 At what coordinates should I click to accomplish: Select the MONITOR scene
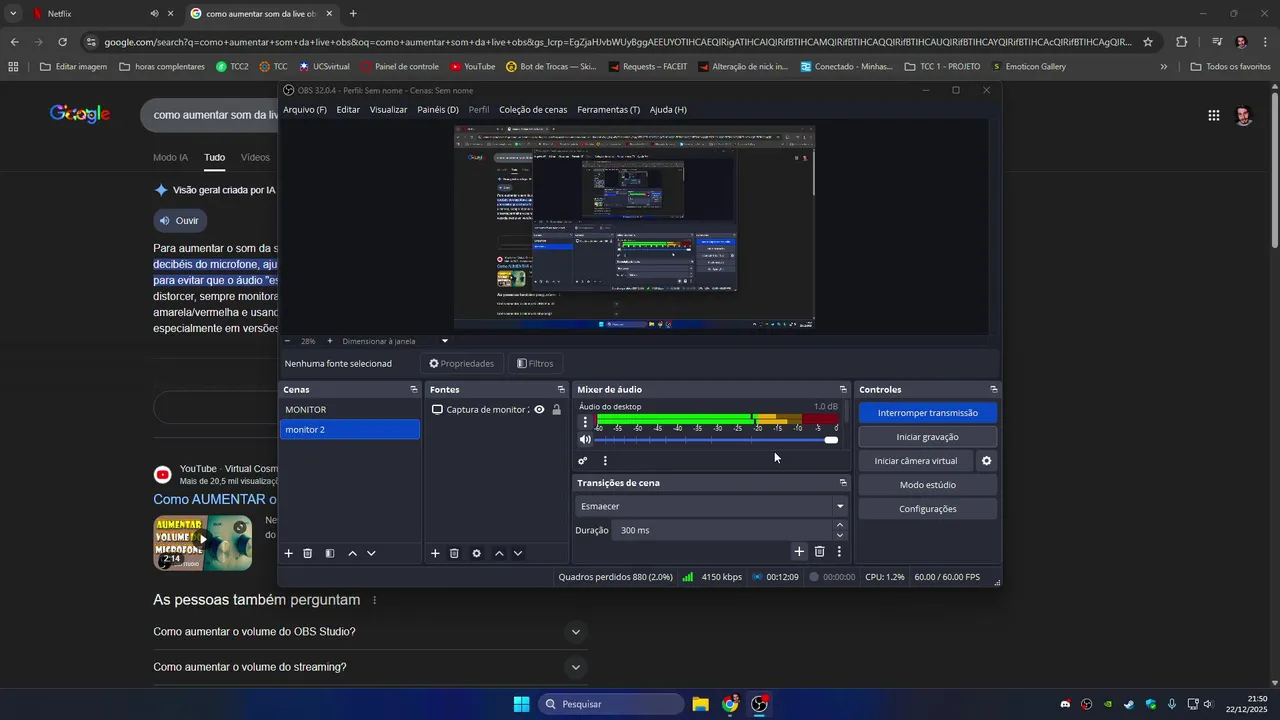(350, 410)
